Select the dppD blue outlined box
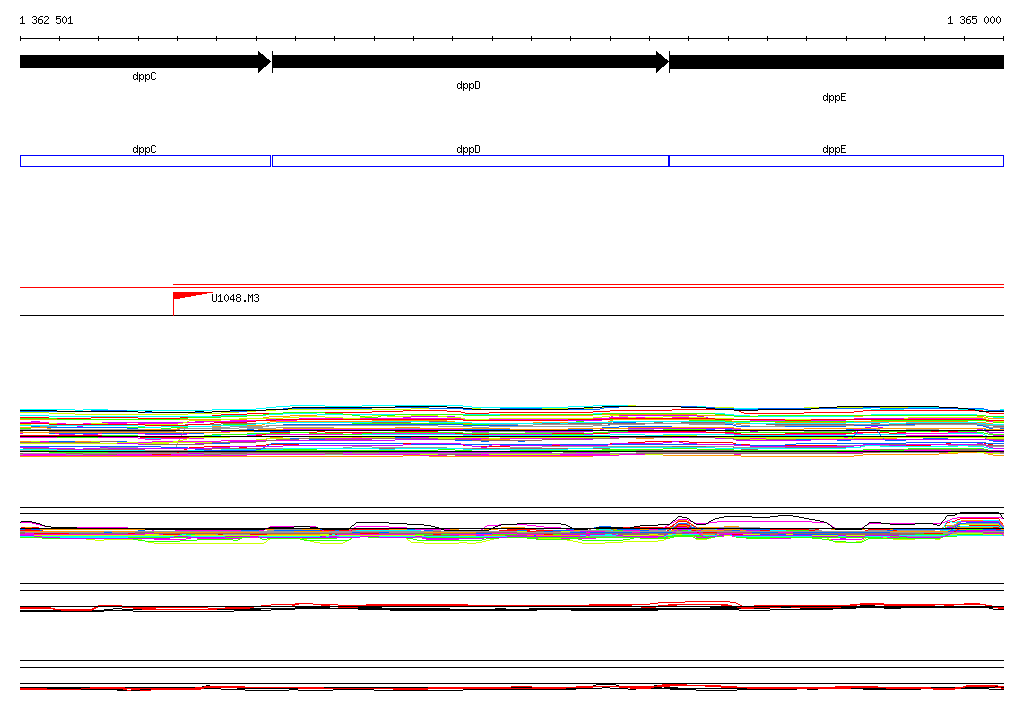Screen dimensions: 1024x714 [470, 161]
